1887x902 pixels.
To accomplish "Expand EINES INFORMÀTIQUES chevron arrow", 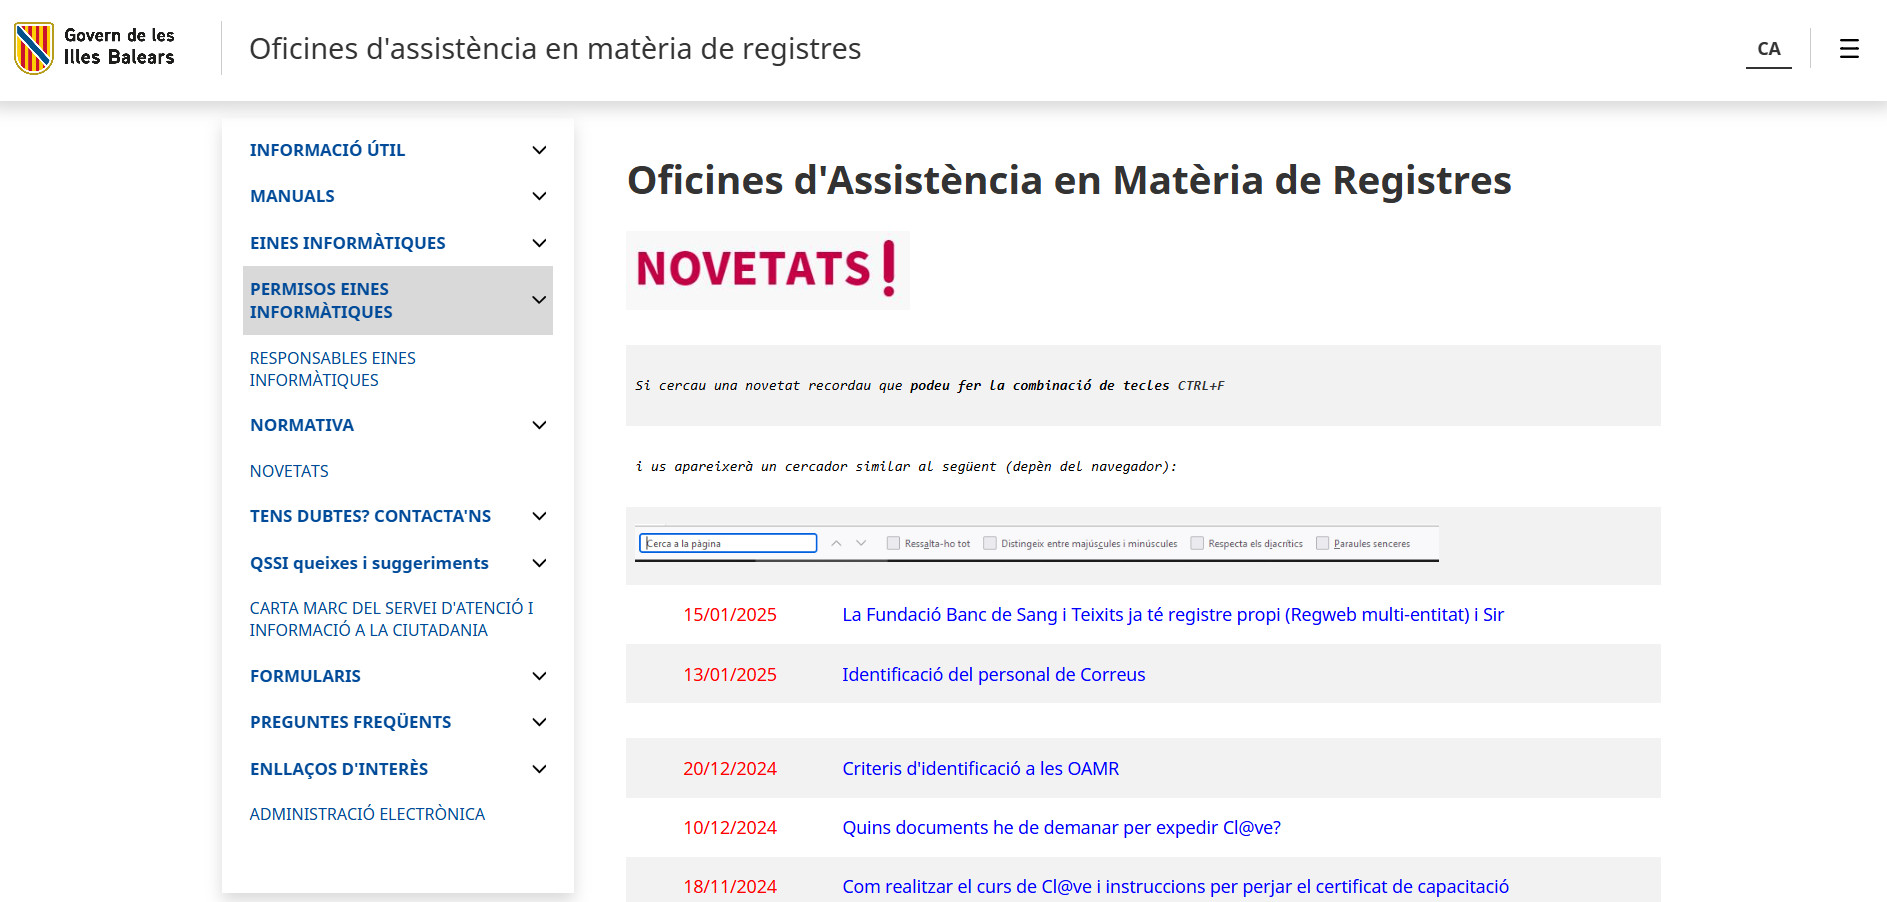I will pyautogui.click(x=539, y=243).
